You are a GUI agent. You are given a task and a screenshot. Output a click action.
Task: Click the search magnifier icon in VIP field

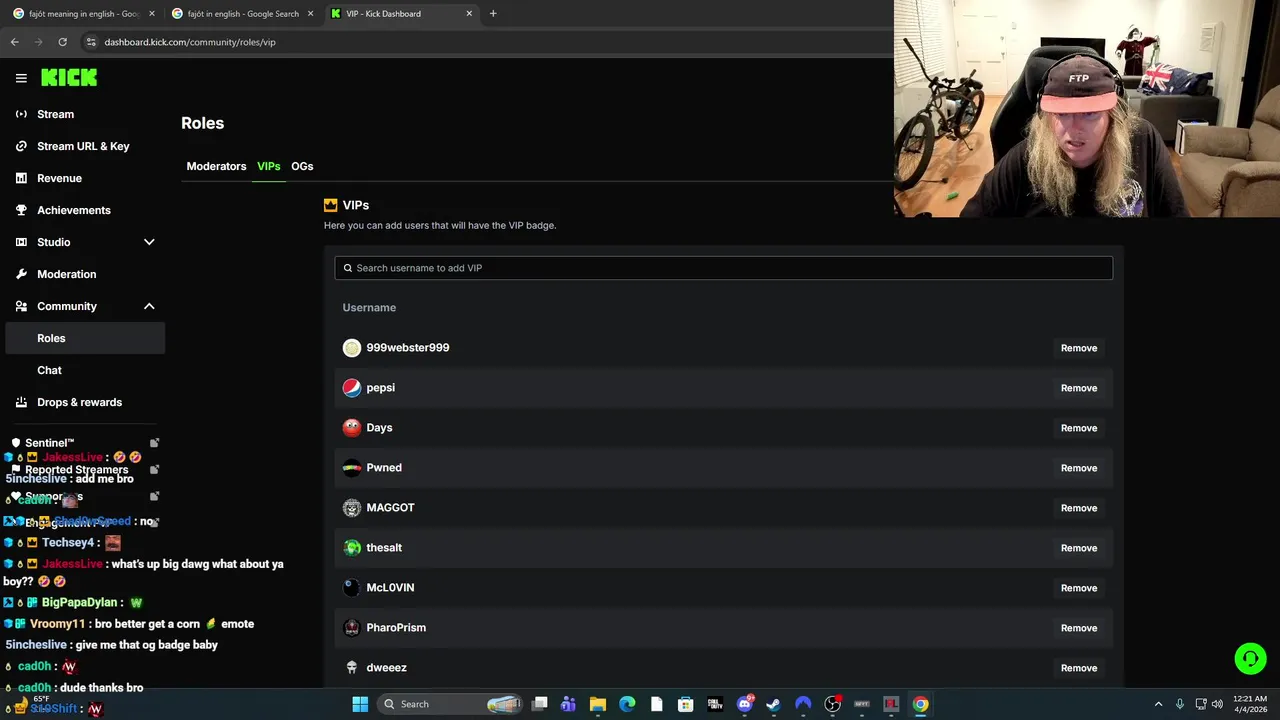click(348, 268)
